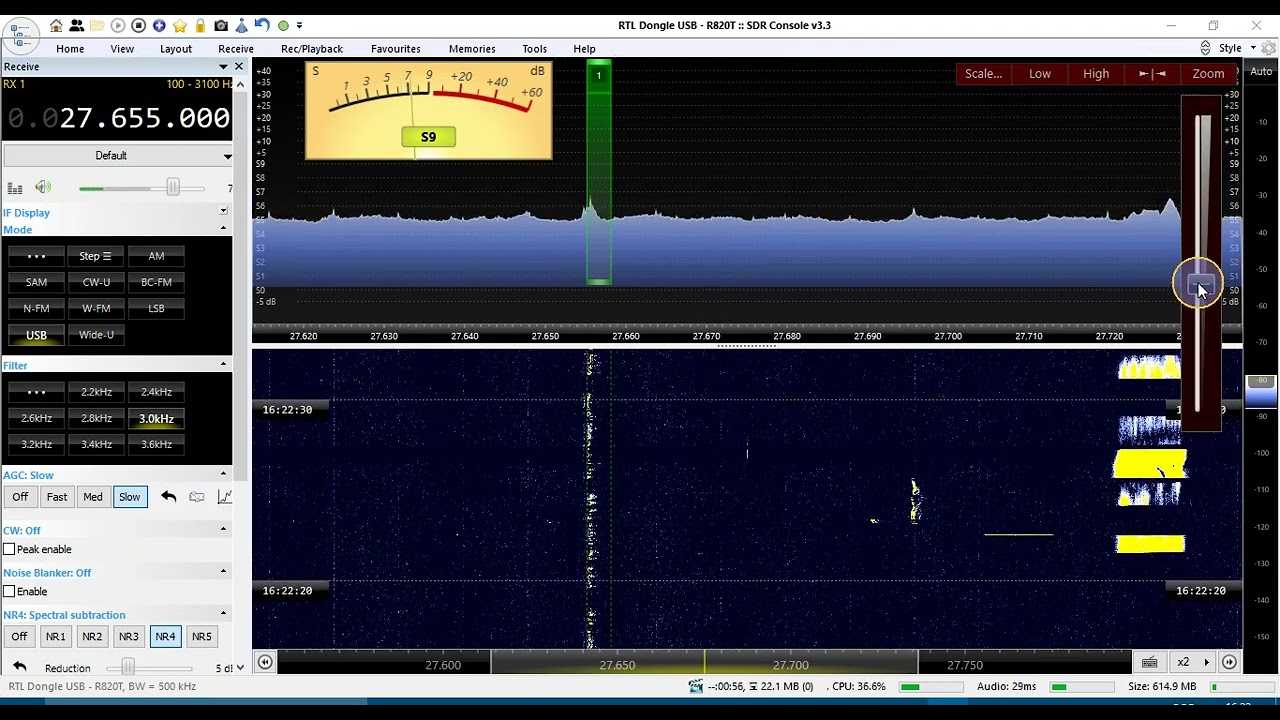
Task: Select the 3.6kHz filter
Action: click(156, 444)
